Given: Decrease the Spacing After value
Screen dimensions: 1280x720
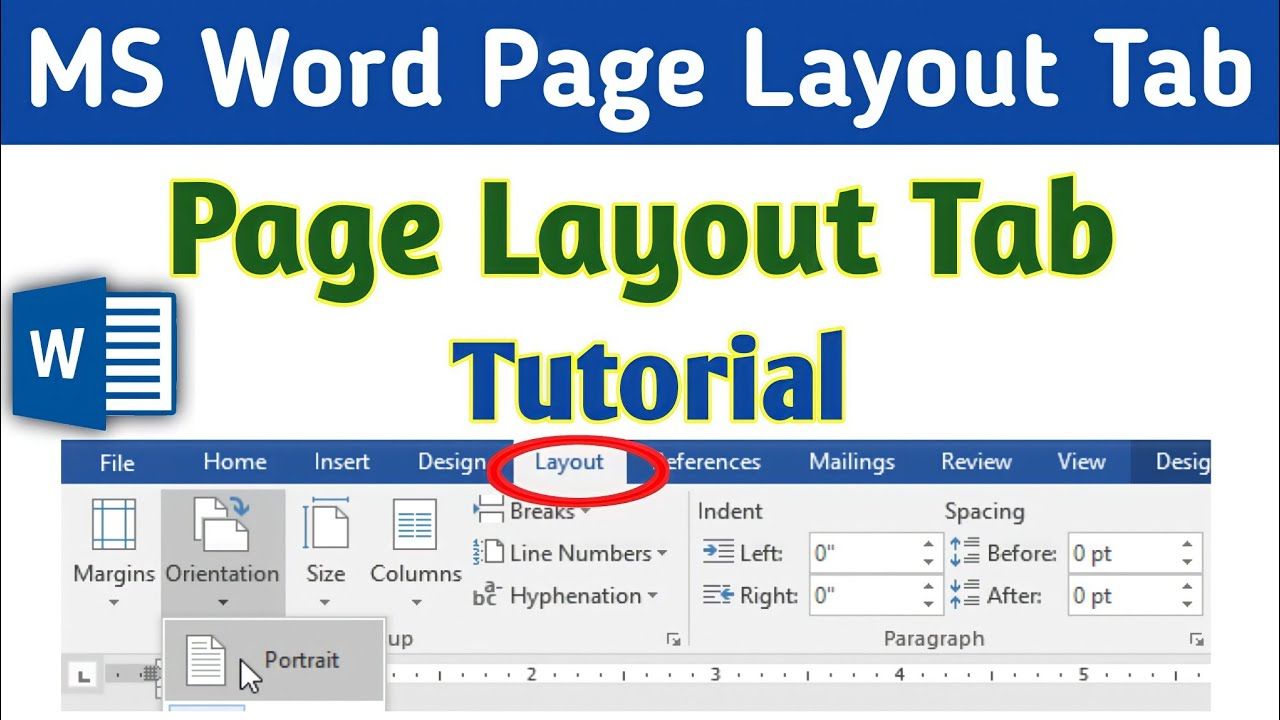Looking at the screenshot, I should [x=1187, y=605].
